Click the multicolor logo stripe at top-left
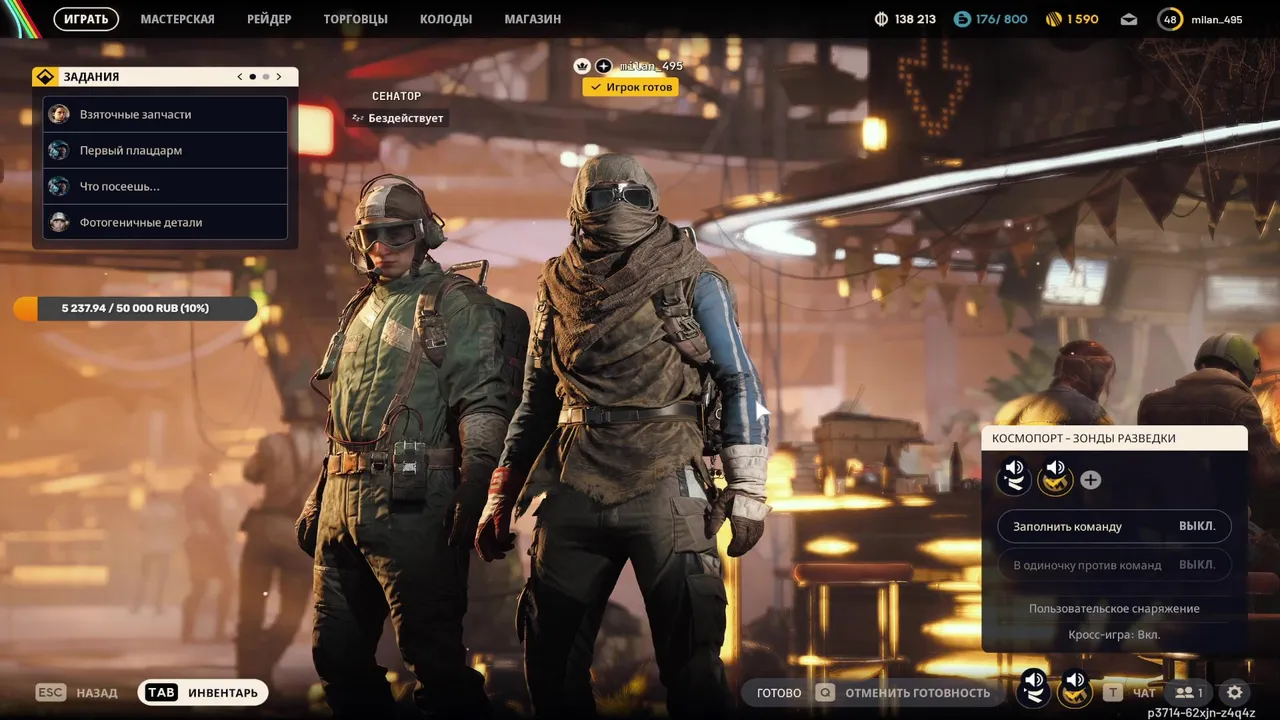Image resolution: width=1280 pixels, height=720 pixels. tap(20, 18)
